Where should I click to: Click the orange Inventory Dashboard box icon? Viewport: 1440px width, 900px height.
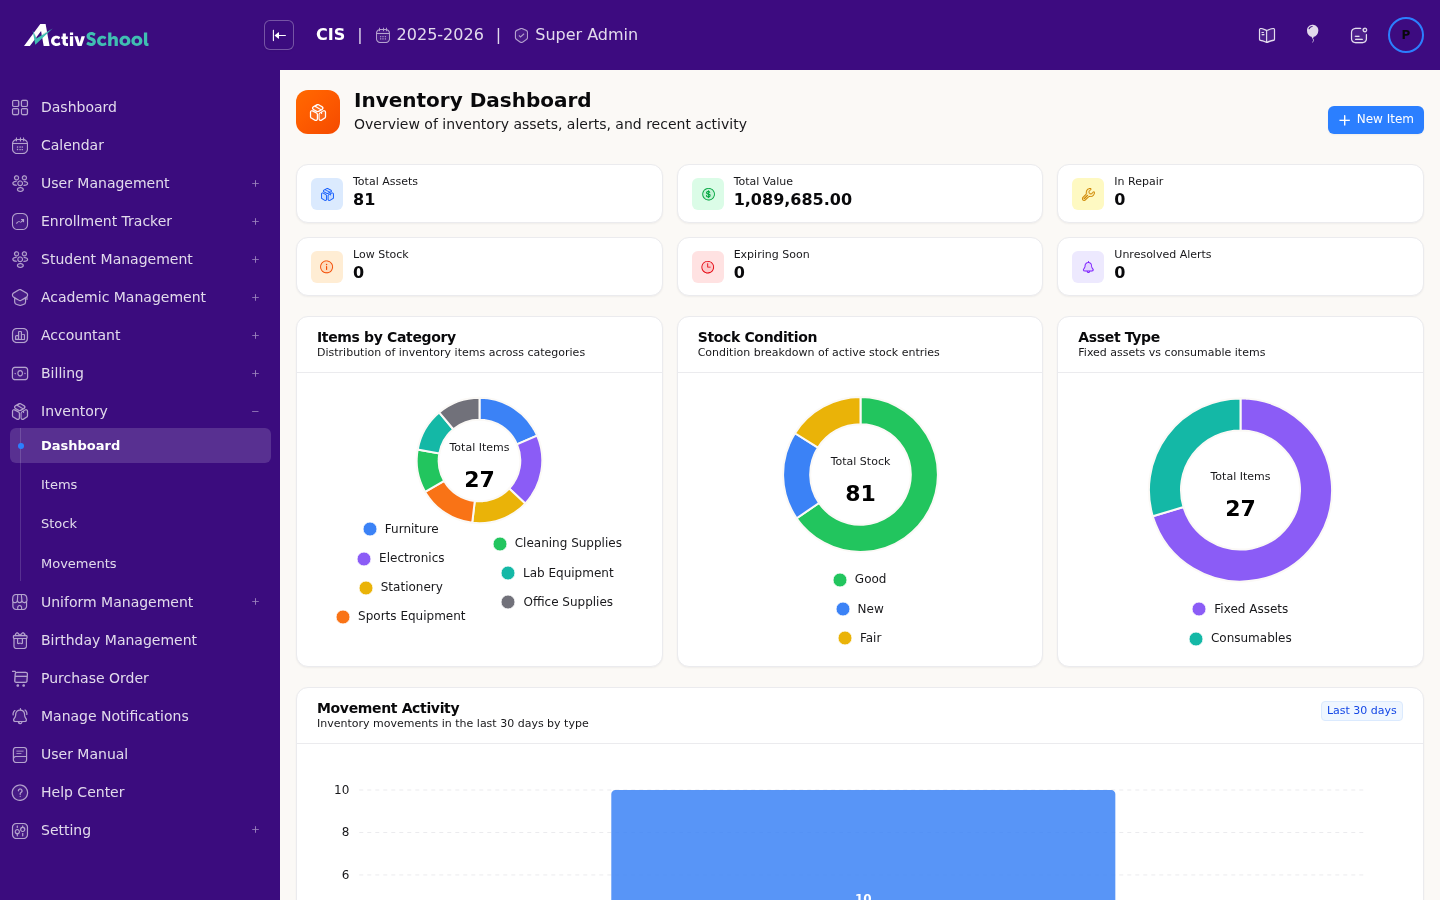tap(318, 112)
